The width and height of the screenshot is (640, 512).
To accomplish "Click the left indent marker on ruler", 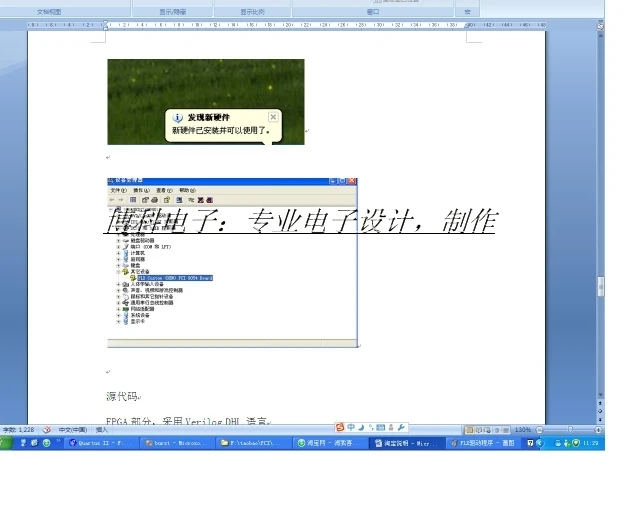I will click(x=105, y=27).
